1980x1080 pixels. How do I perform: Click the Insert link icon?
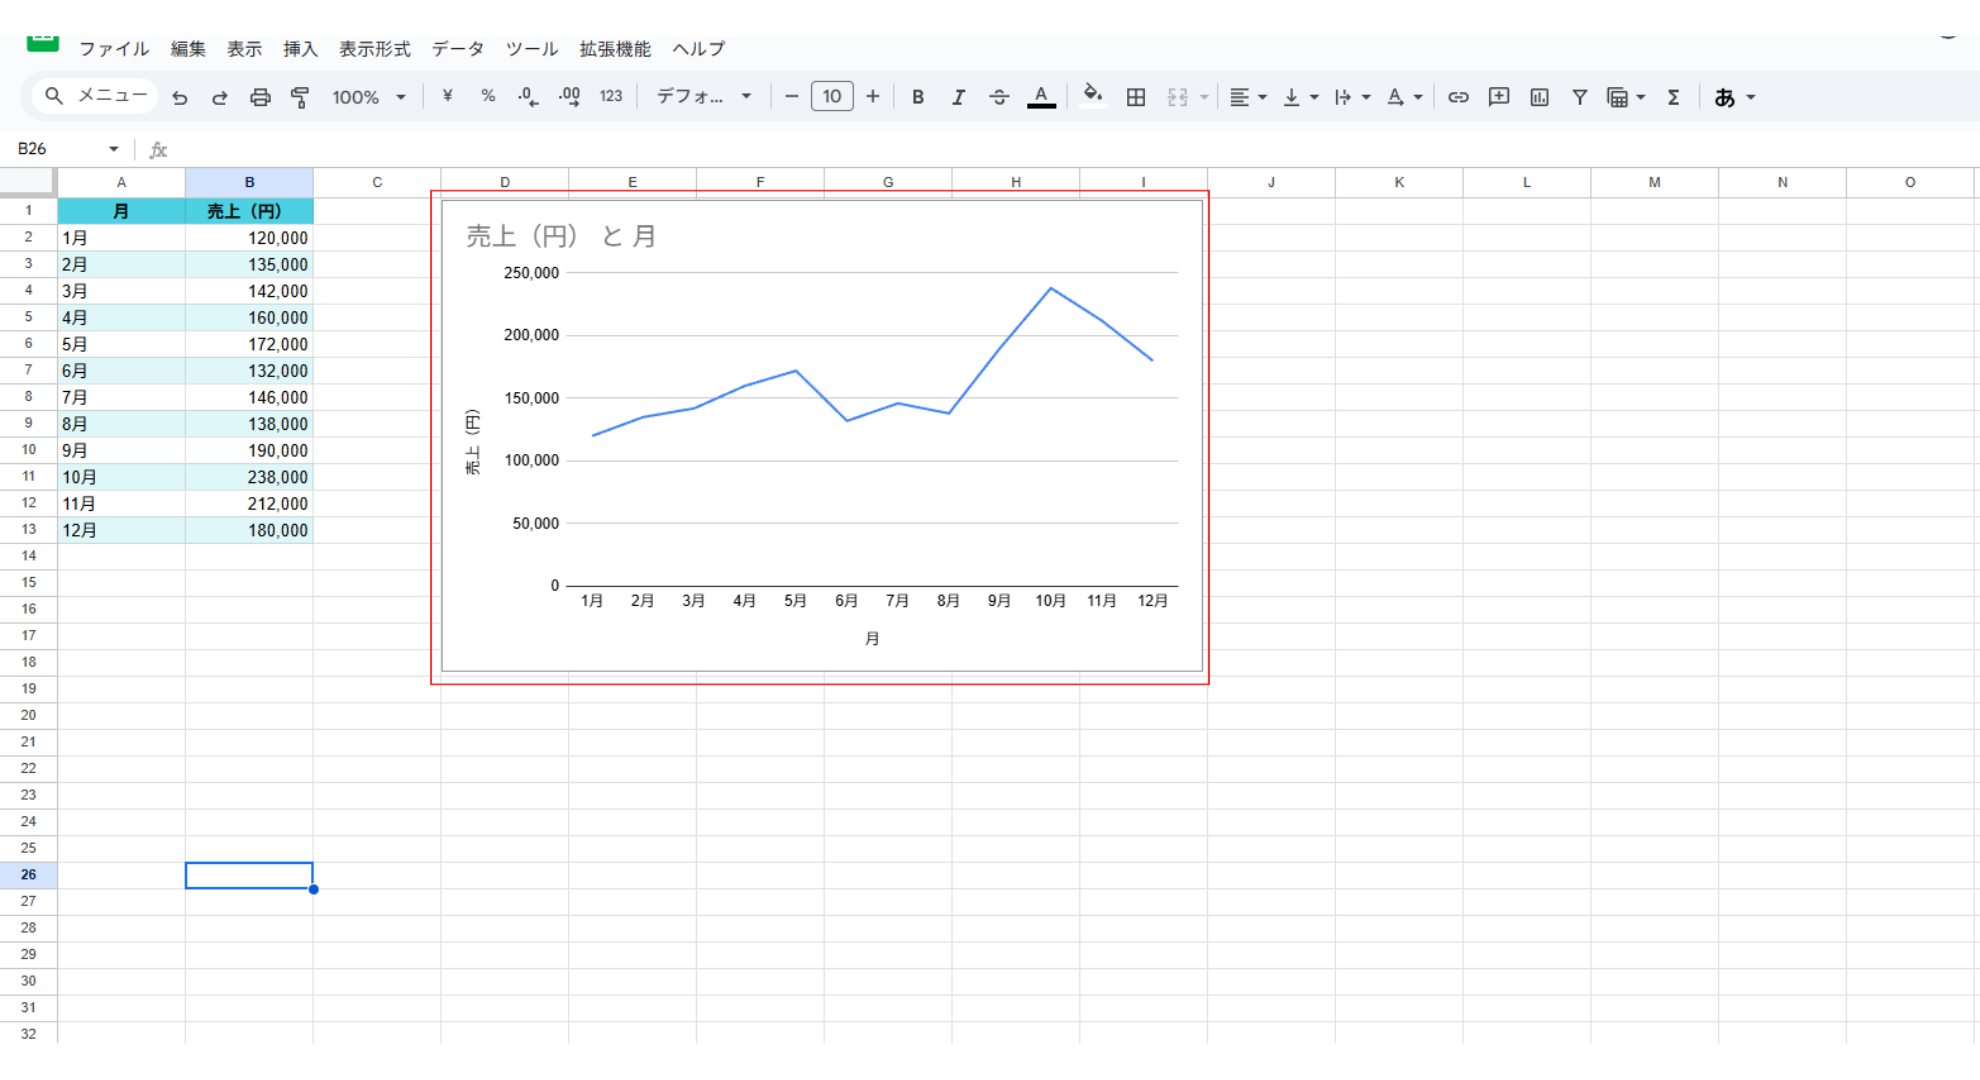(1458, 97)
